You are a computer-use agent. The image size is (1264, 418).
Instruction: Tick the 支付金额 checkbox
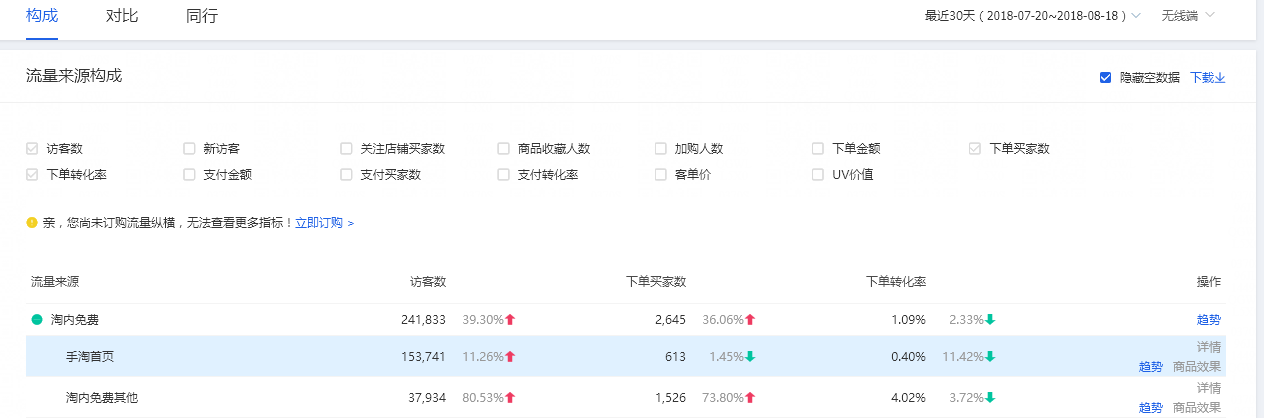tap(189, 175)
